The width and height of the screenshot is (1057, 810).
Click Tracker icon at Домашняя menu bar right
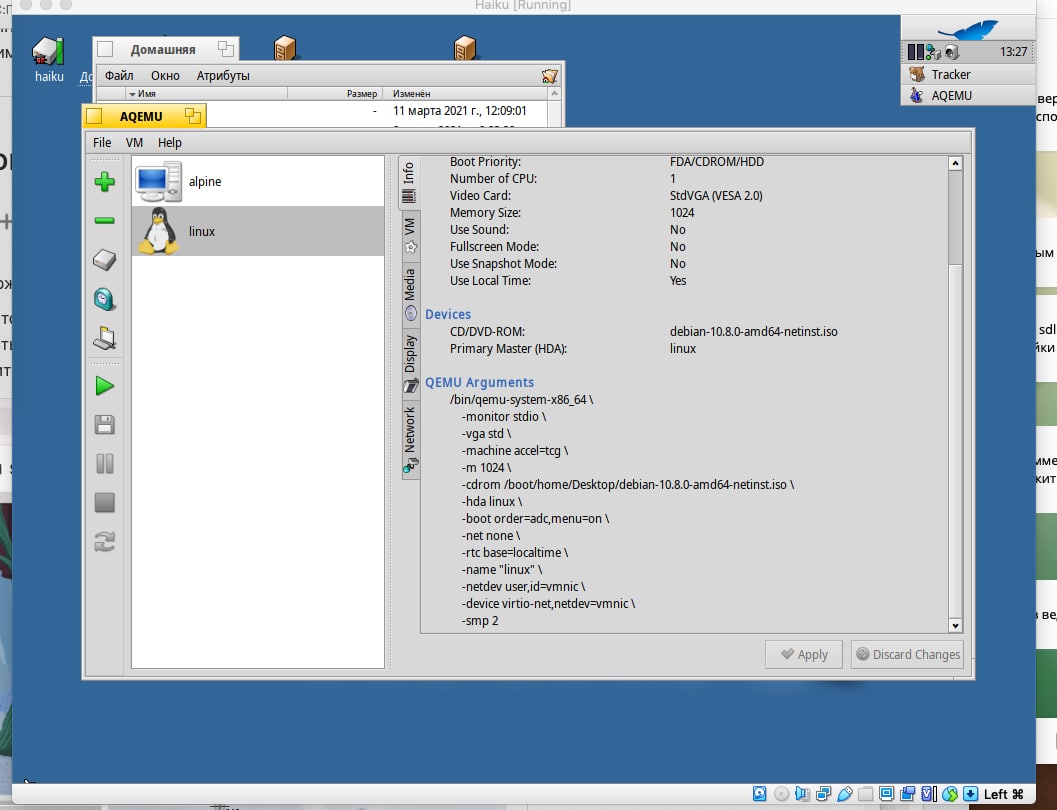coord(549,76)
